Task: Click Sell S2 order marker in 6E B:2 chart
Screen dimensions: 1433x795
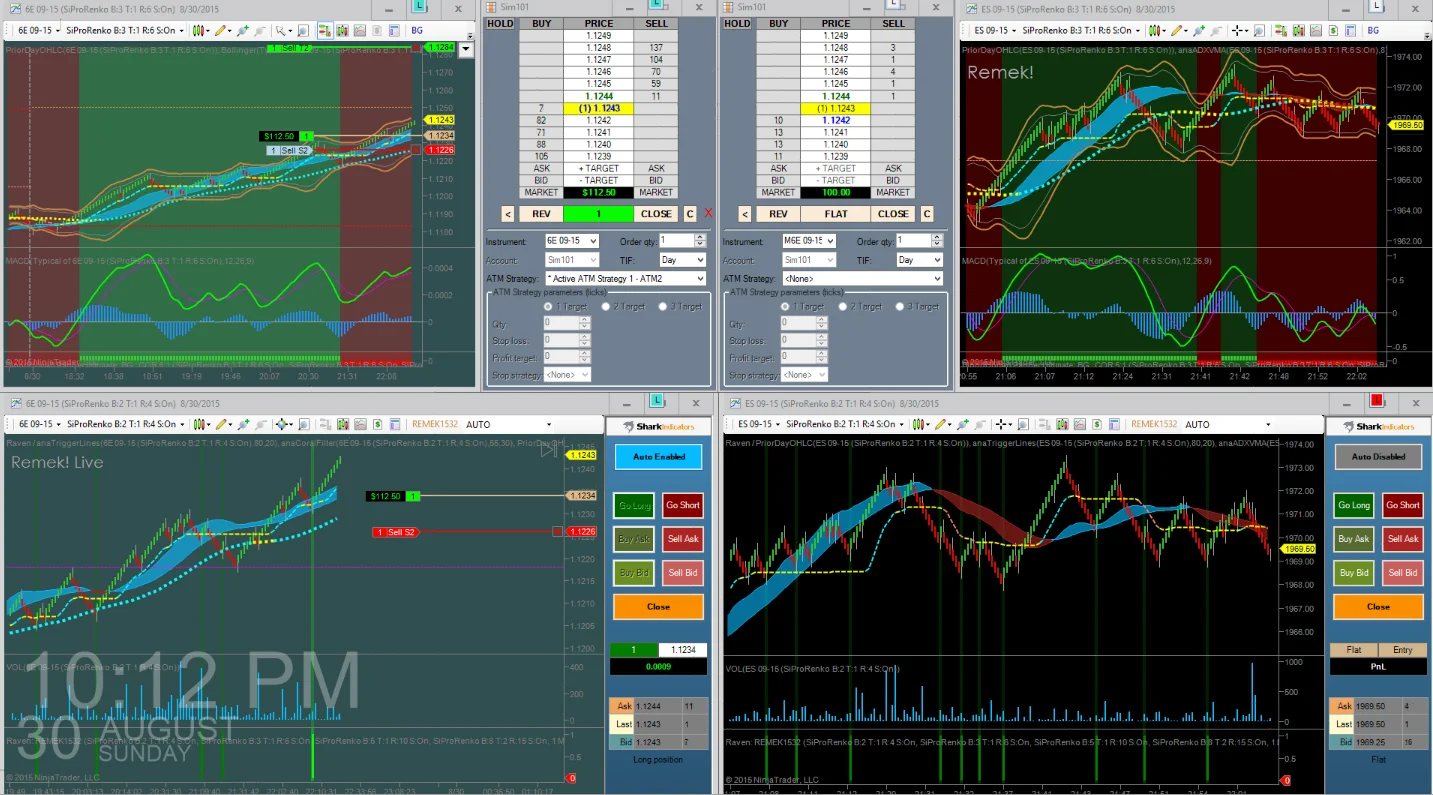Action: click(x=395, y=532)
